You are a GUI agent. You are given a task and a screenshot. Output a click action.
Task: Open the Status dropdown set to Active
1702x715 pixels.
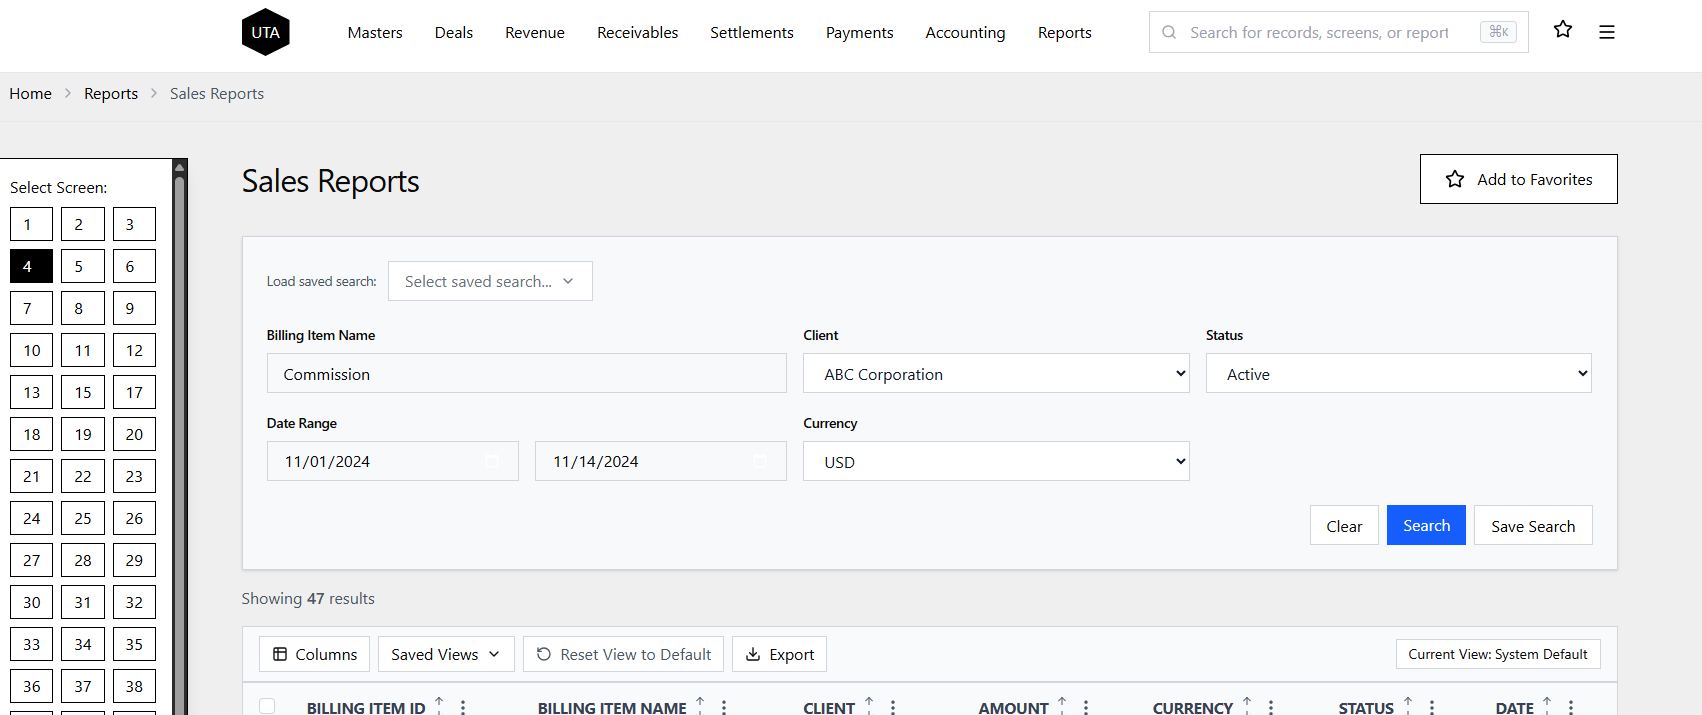pos(1397,373)
